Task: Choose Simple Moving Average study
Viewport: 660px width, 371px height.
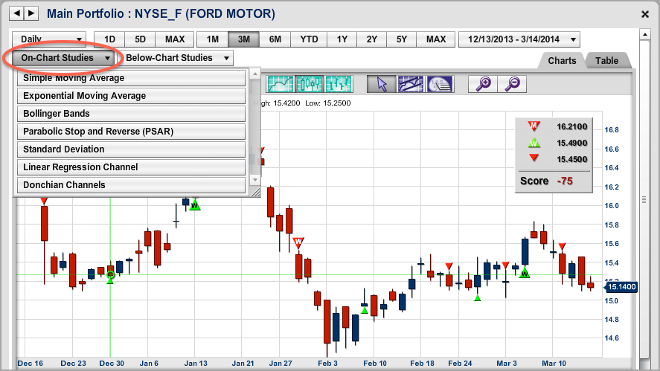Action: point(131,78)
